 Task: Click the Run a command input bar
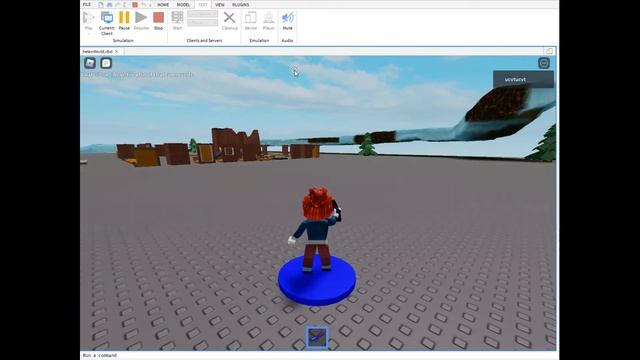coord(318,355)
